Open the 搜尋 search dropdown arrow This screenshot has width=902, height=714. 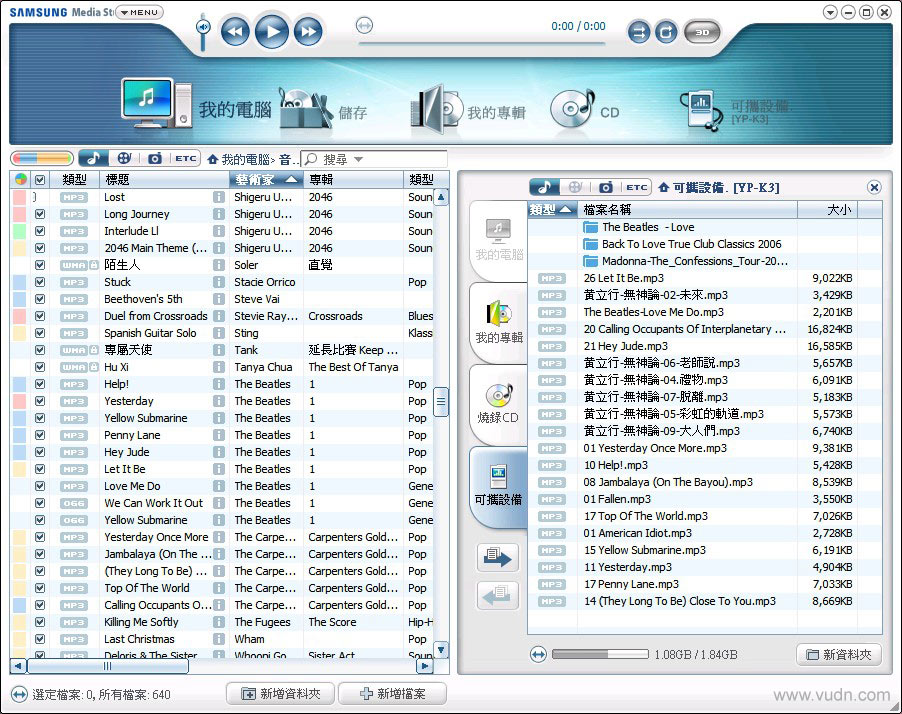(x=358, y=159)
